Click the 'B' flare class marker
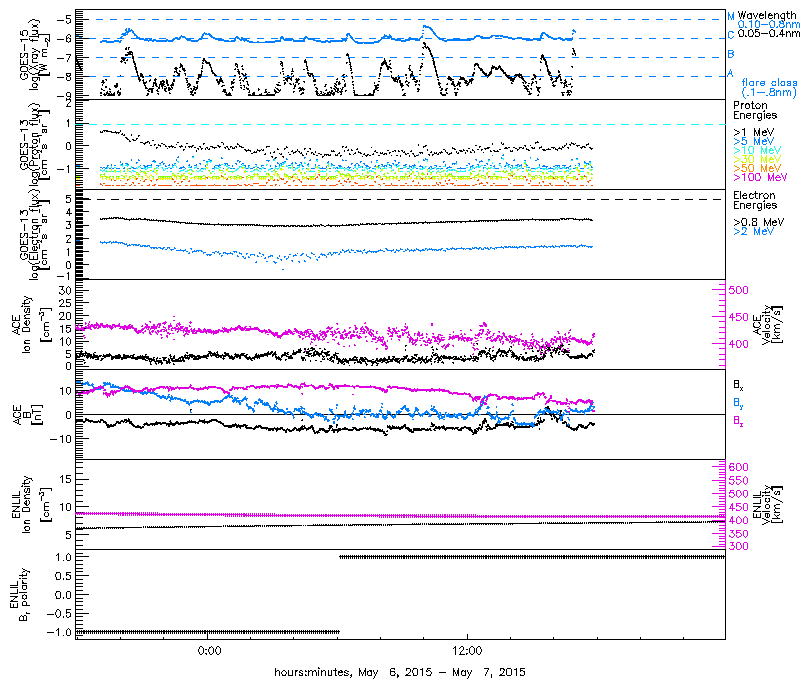800x680 pixels. [x=731, y=54]
